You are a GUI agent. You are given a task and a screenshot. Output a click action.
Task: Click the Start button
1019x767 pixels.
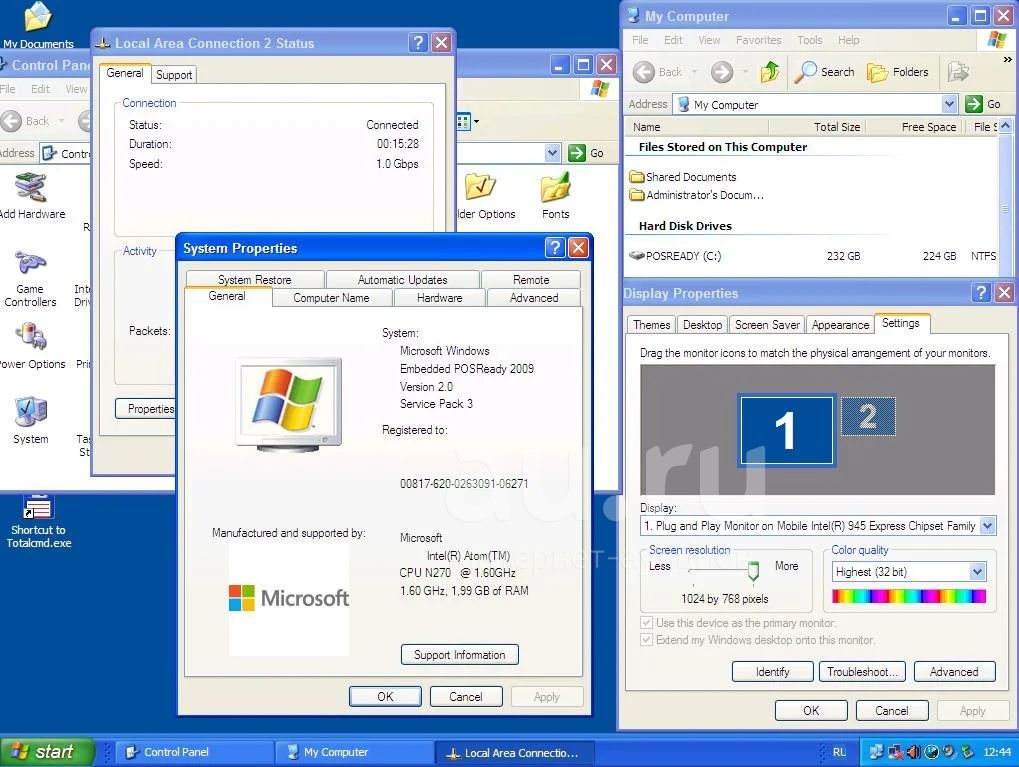47,752
